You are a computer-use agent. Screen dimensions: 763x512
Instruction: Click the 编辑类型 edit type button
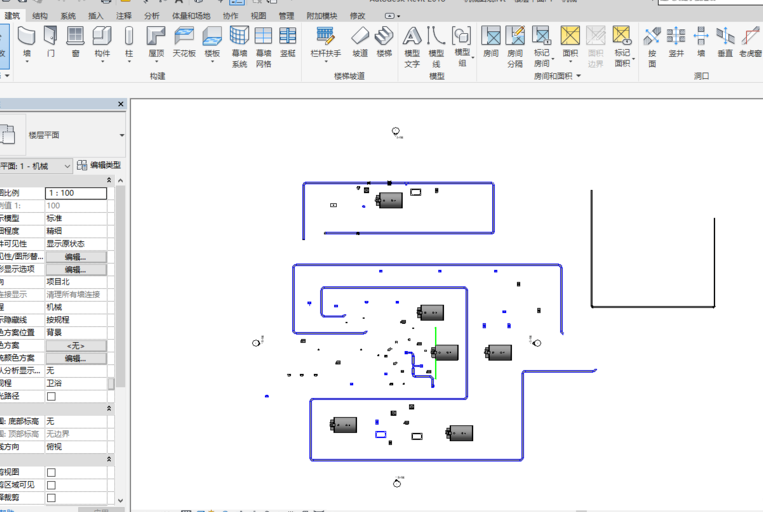[99, 165]
